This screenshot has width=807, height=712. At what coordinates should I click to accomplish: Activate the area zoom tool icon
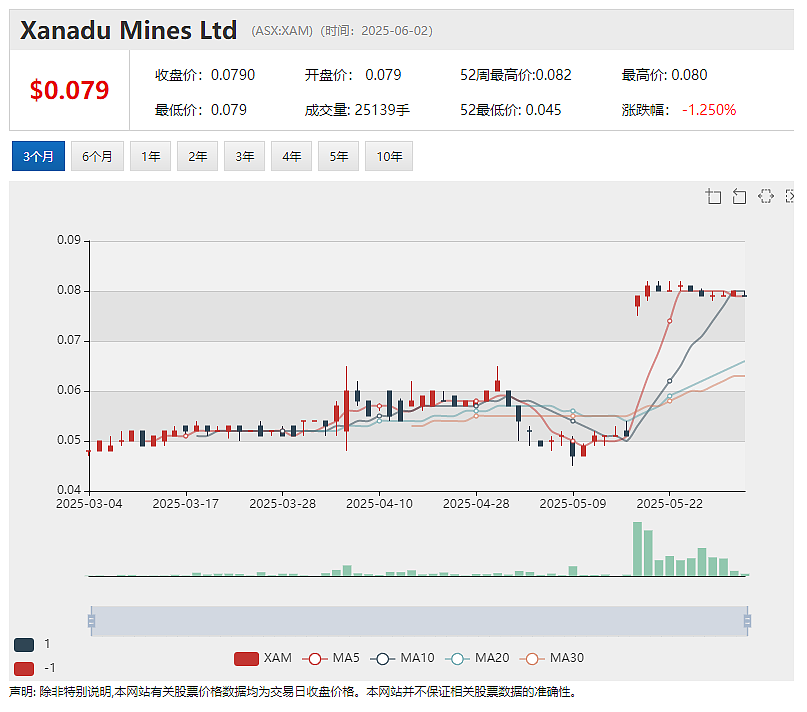pos(713,196)
